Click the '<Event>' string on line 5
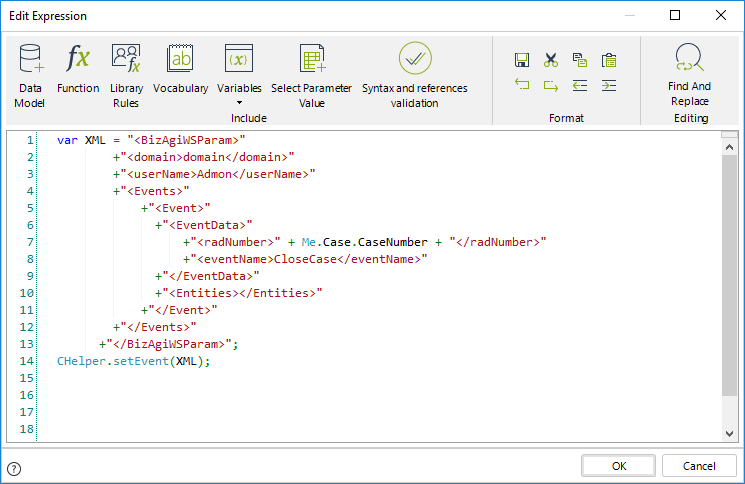The width and height of the screenshot is (745, 484). pos(179,208)
